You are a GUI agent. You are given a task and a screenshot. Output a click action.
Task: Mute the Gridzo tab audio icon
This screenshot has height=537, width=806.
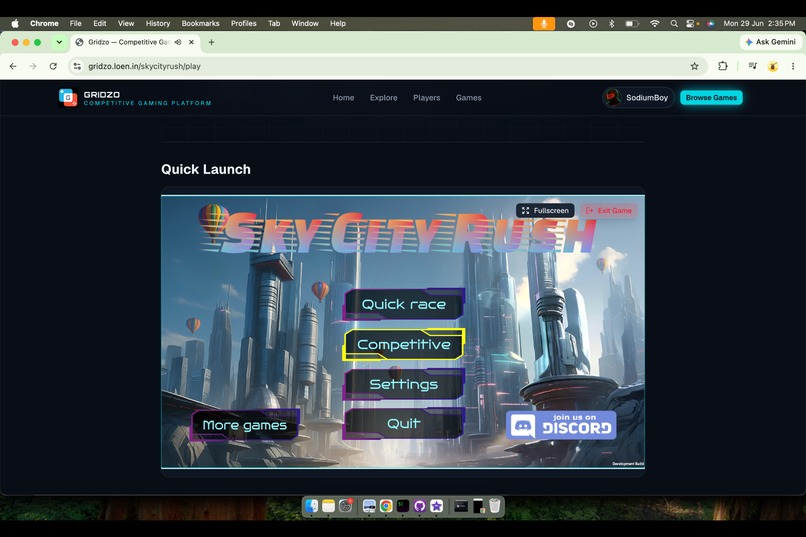click(x=178, y=42)
